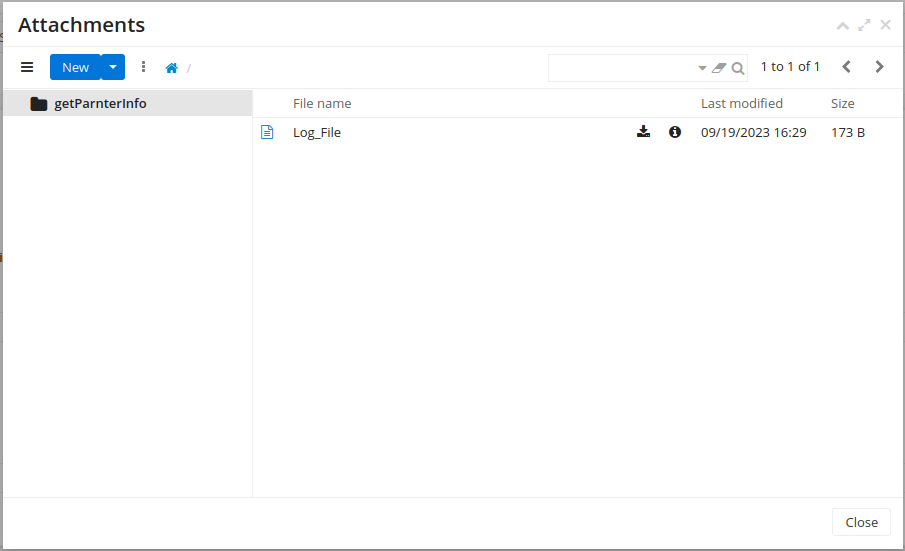Run search with the magnifier icon
905x551 pixels.
[737, 68]
